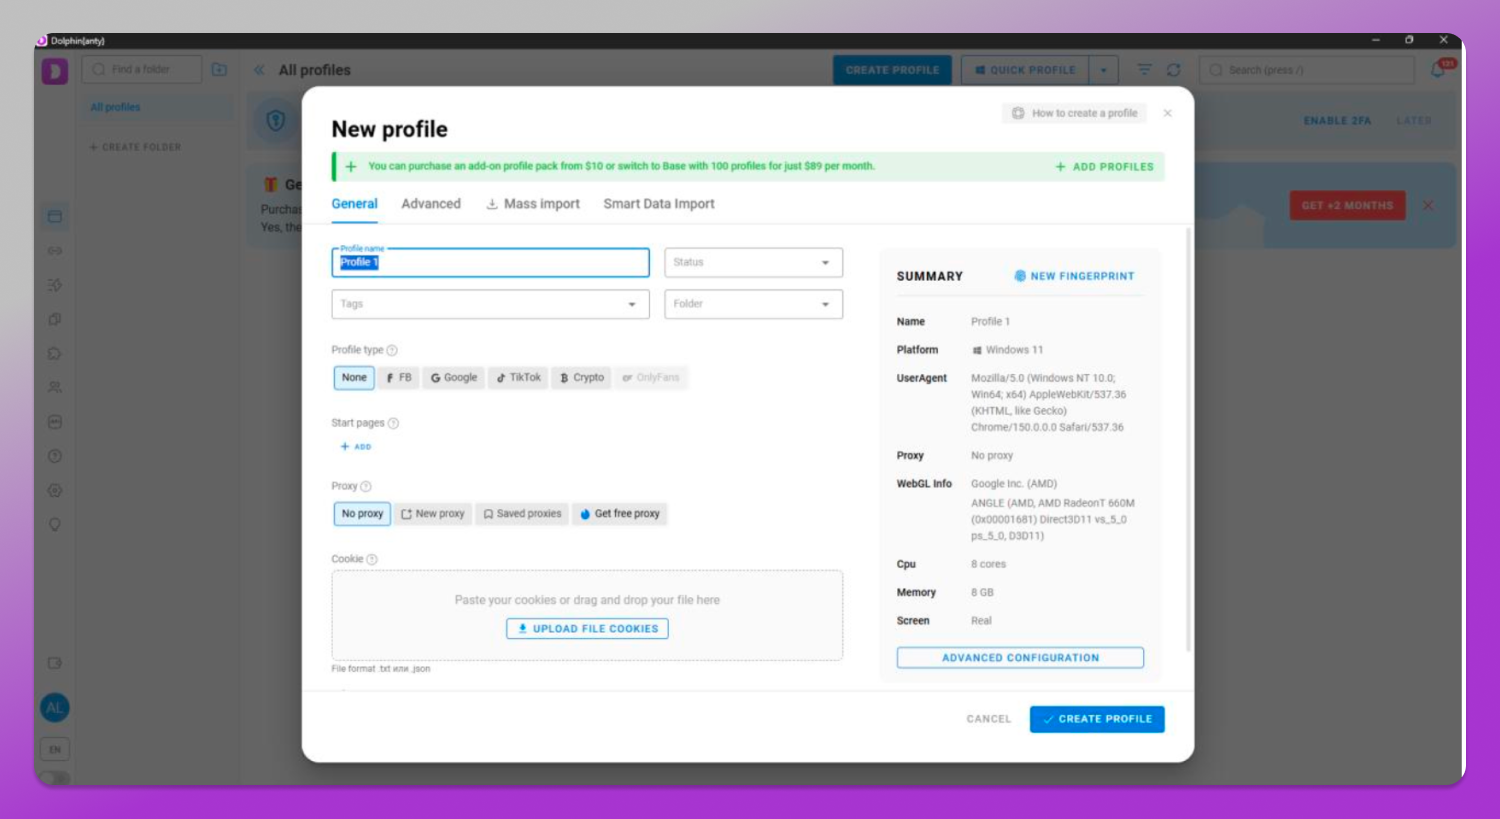Click the Start pages help question icon
1500x819 pixels.
click(393, 423)
